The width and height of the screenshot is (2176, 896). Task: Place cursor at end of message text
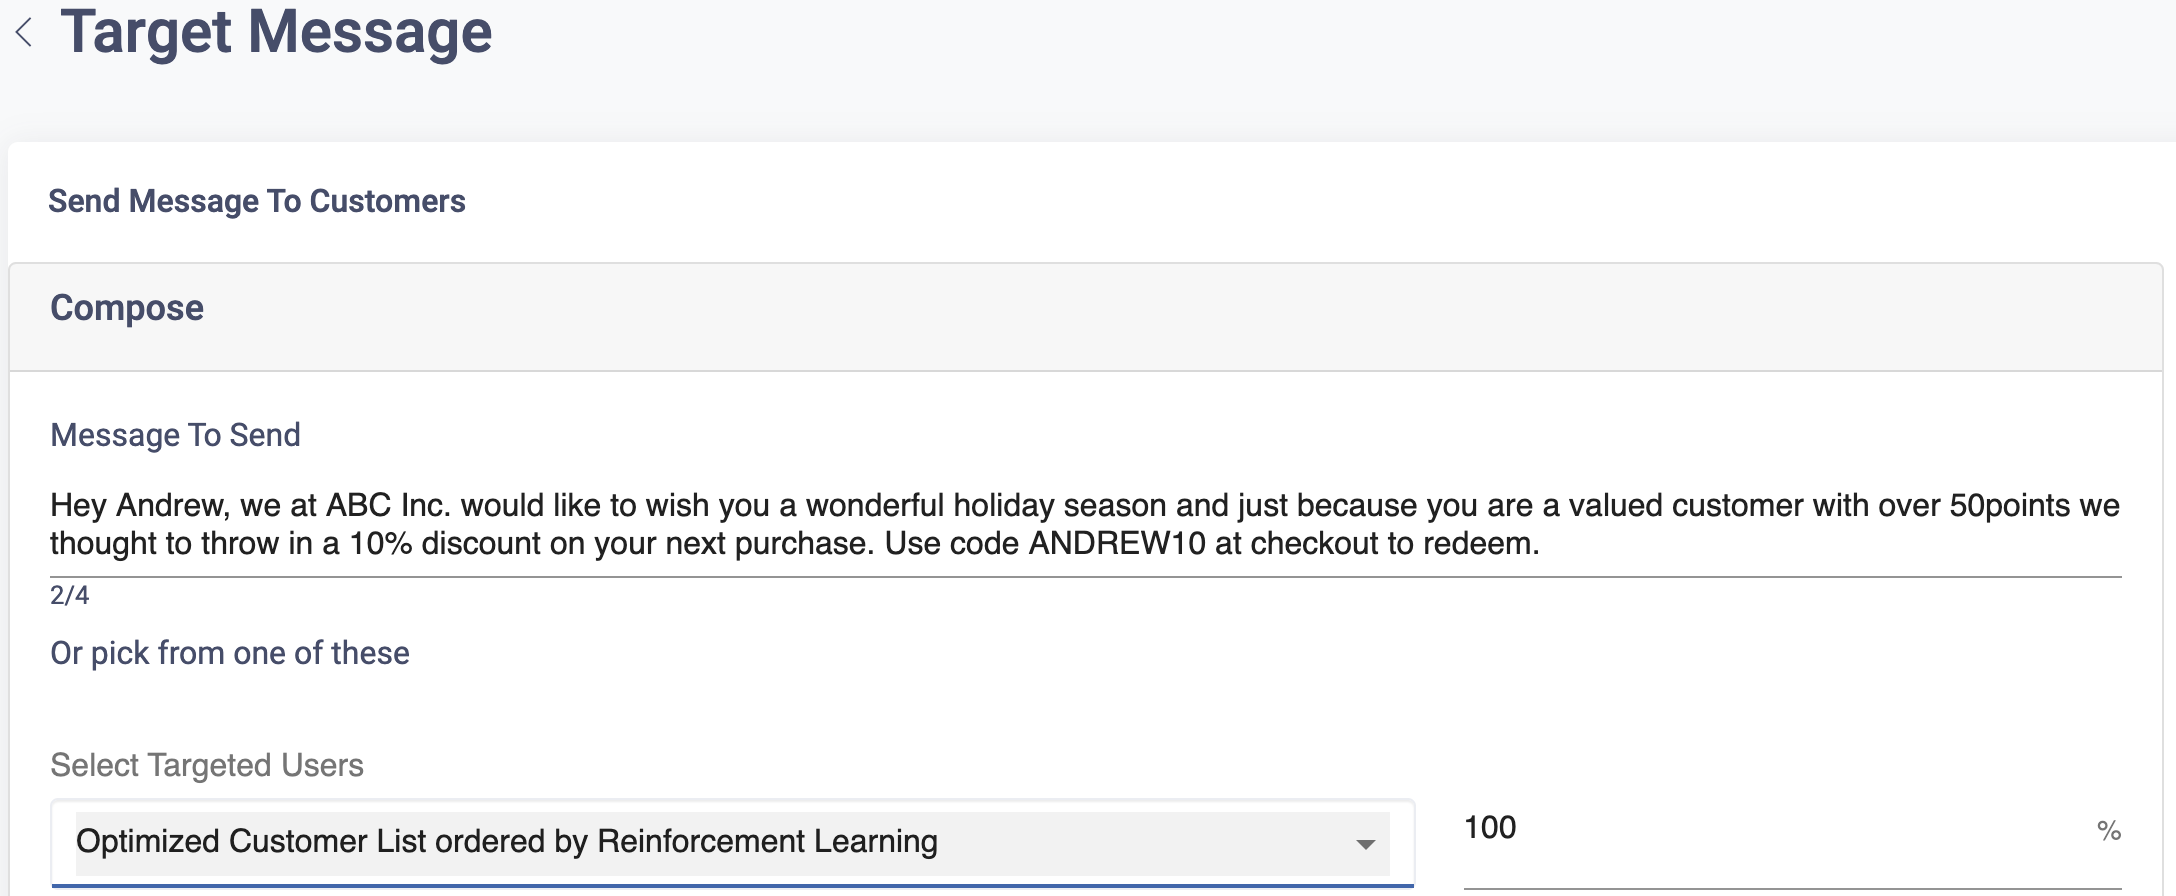click(x=1540, y=544)
